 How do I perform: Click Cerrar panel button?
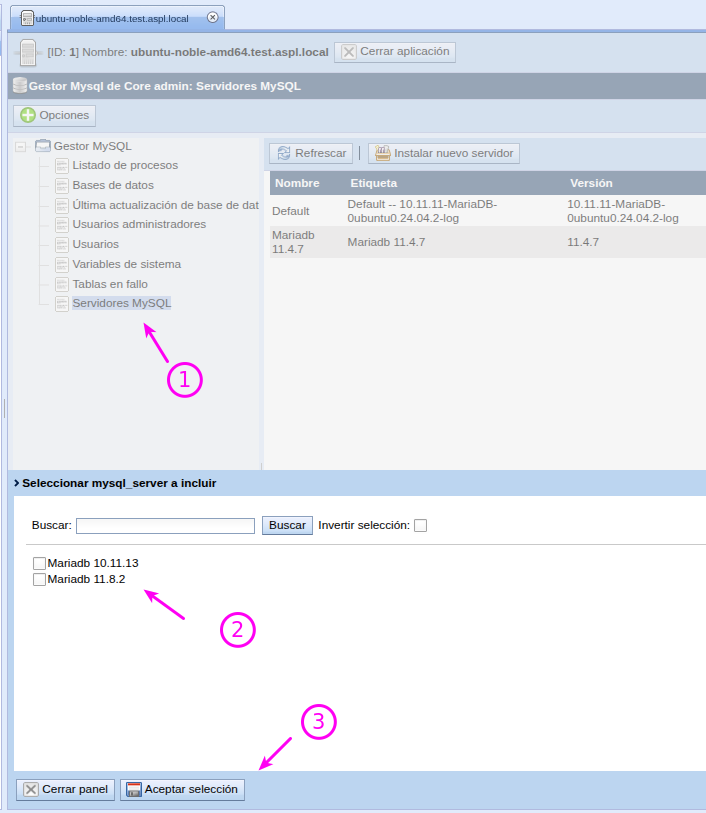(65, 790)
